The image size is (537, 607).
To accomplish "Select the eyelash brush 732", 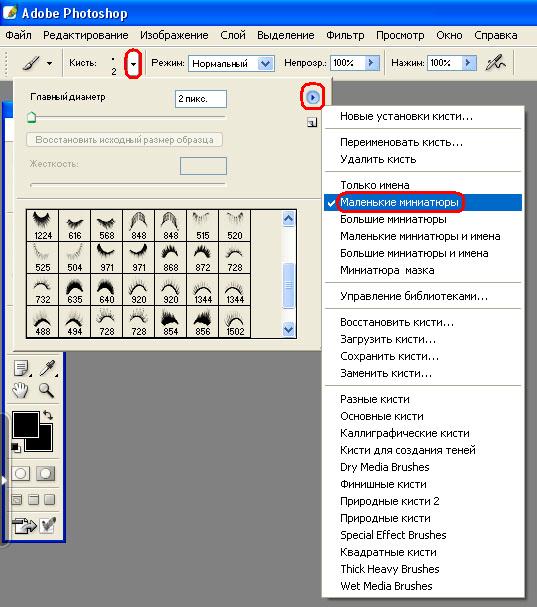I will pyautogui.click(x=43, y=290).
